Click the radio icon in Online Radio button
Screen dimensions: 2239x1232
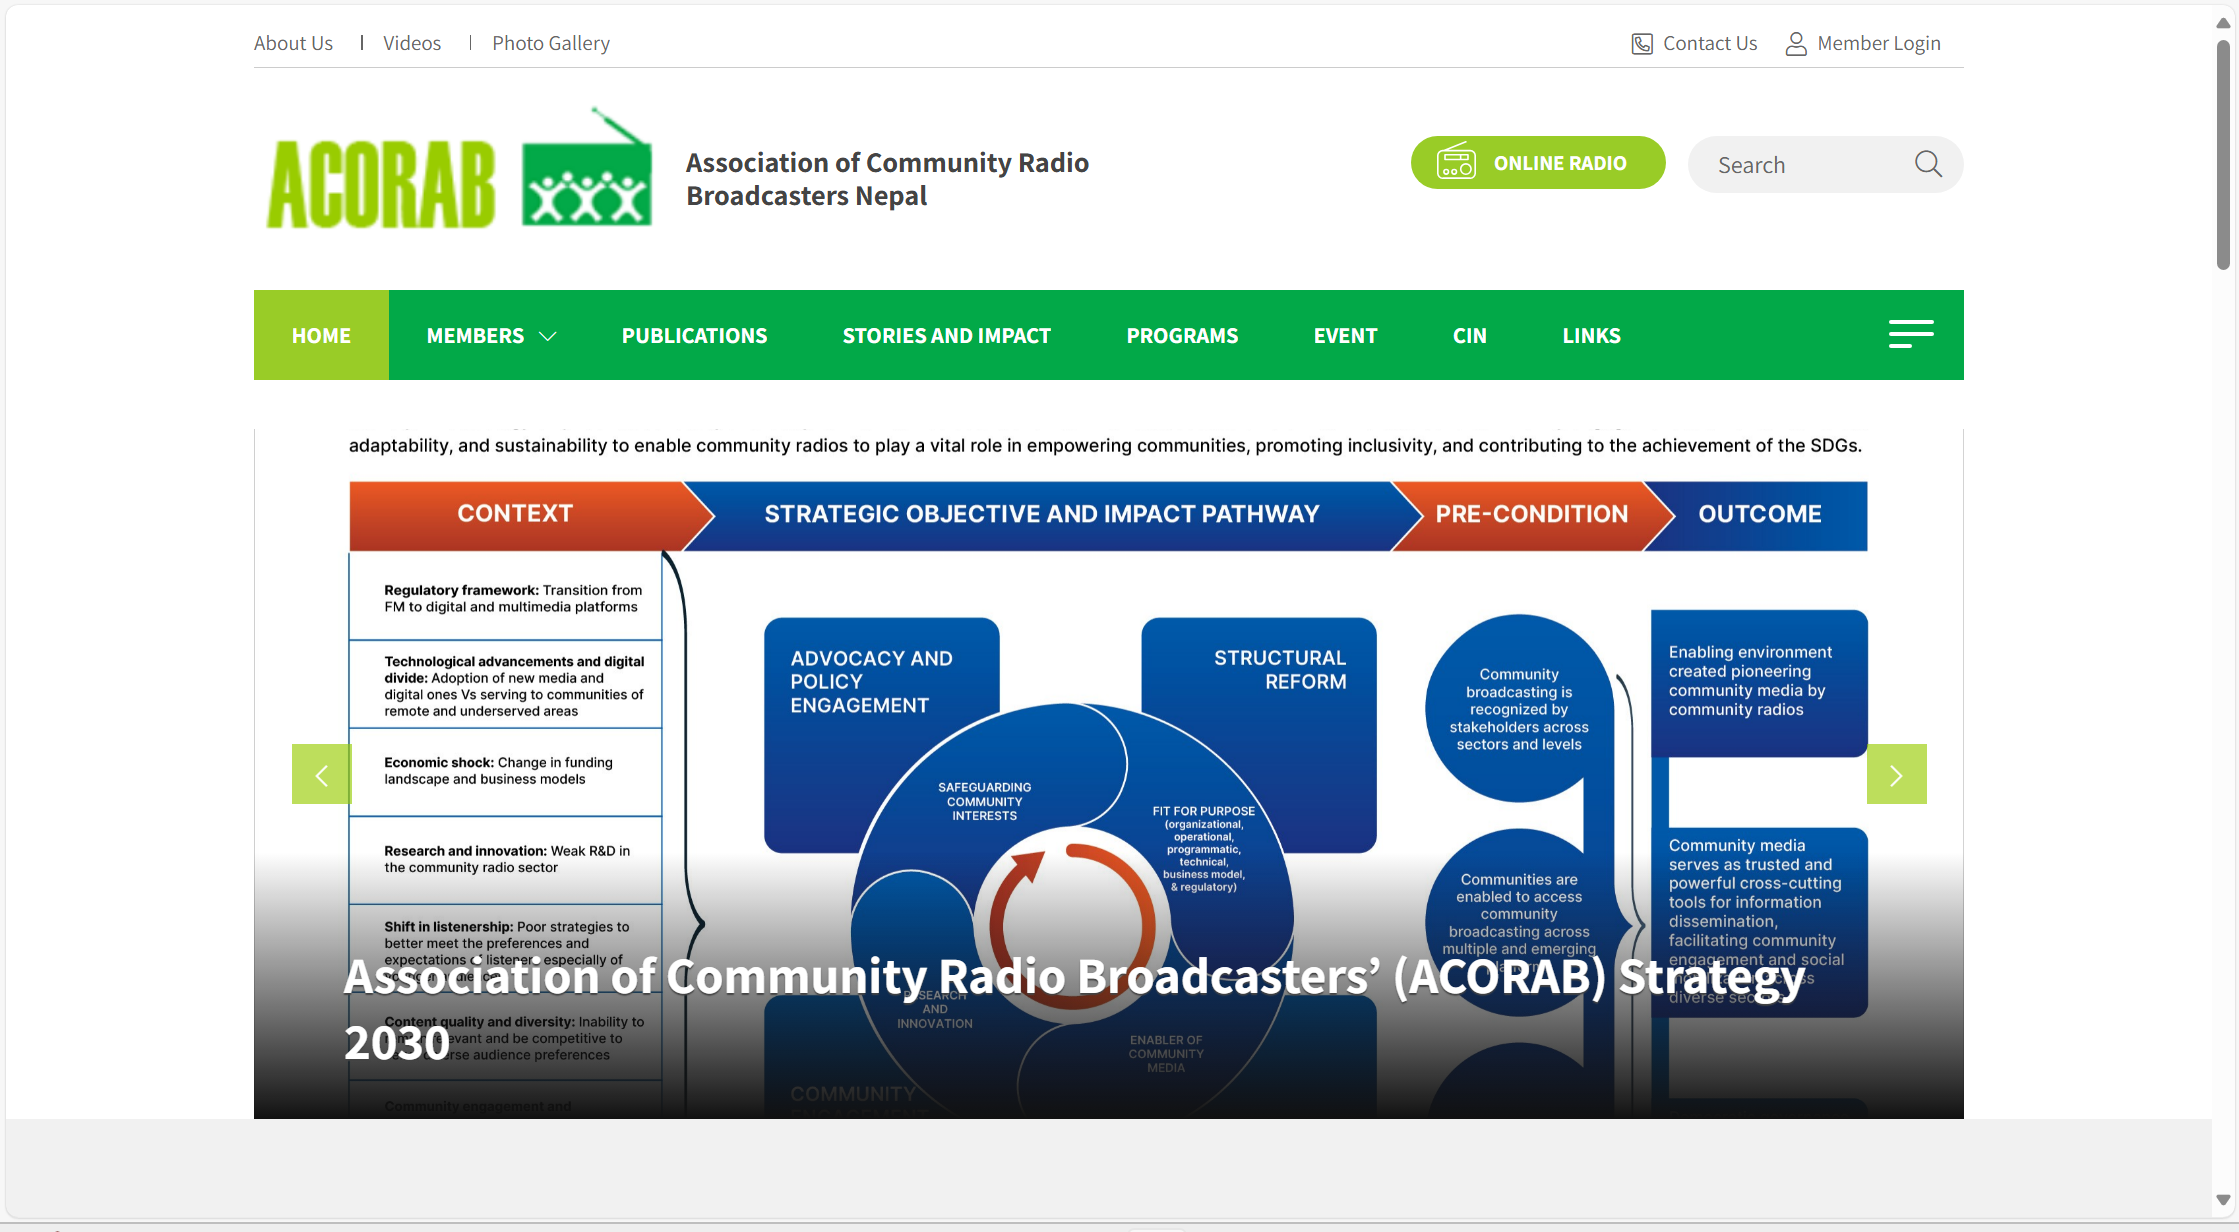coord(1456,162)
